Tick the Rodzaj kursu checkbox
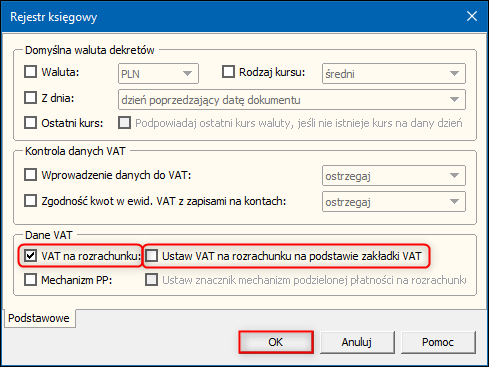Screen dimensions: 489x367 click(228, 72)
